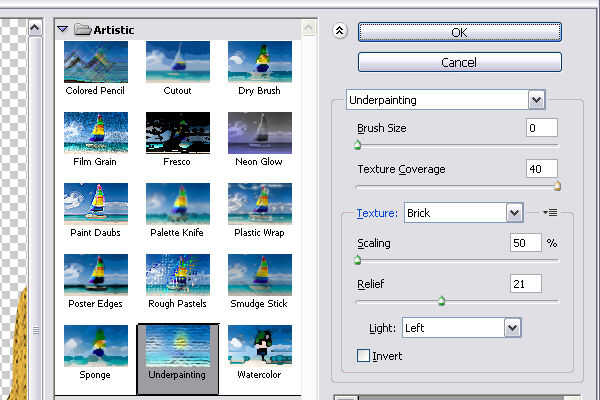This screenshot has height=400, width=600.
Task: Choose the Neon Glow filter thumbnail
Action: [260, 133]
